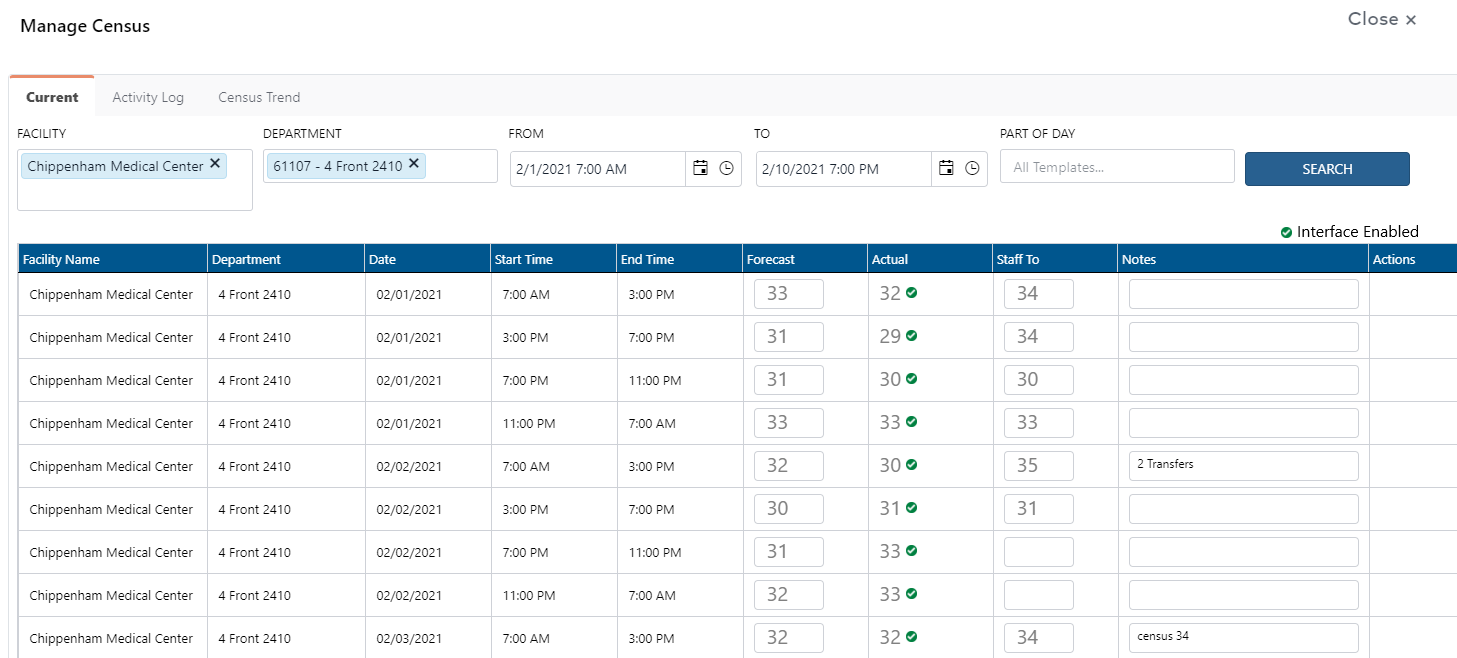Click the verified check beside Actual 32 for 02/01/2021
Viewport: 1457px width, 658px height.
point(910,293)
